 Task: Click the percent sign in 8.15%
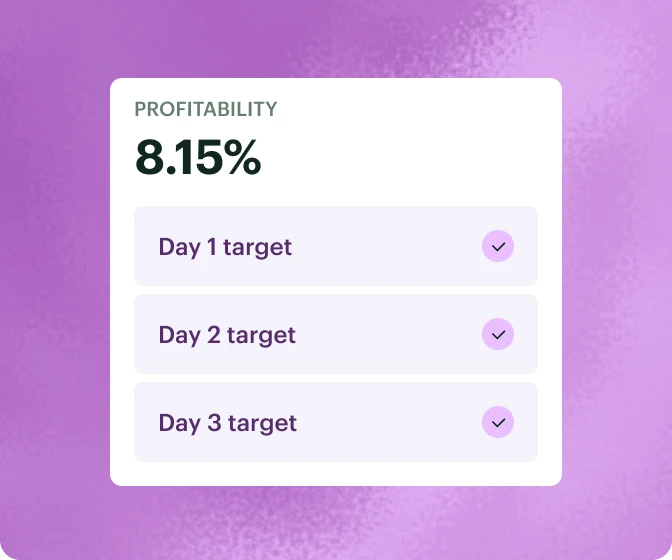point(242,157)
